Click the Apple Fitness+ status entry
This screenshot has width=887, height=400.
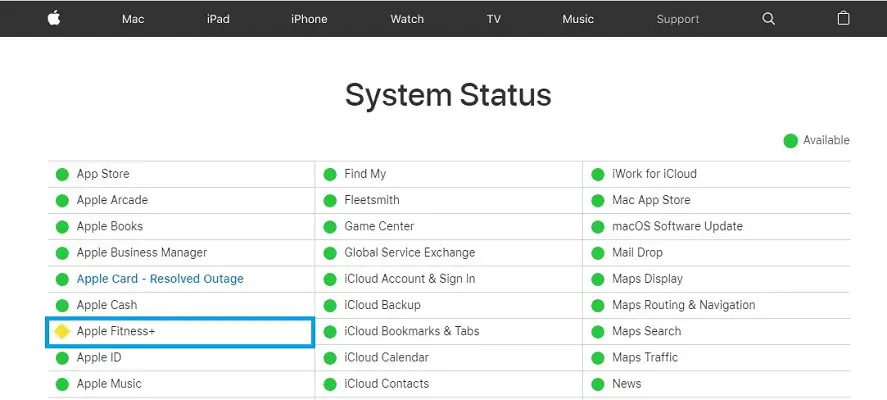tap(116, 331)
